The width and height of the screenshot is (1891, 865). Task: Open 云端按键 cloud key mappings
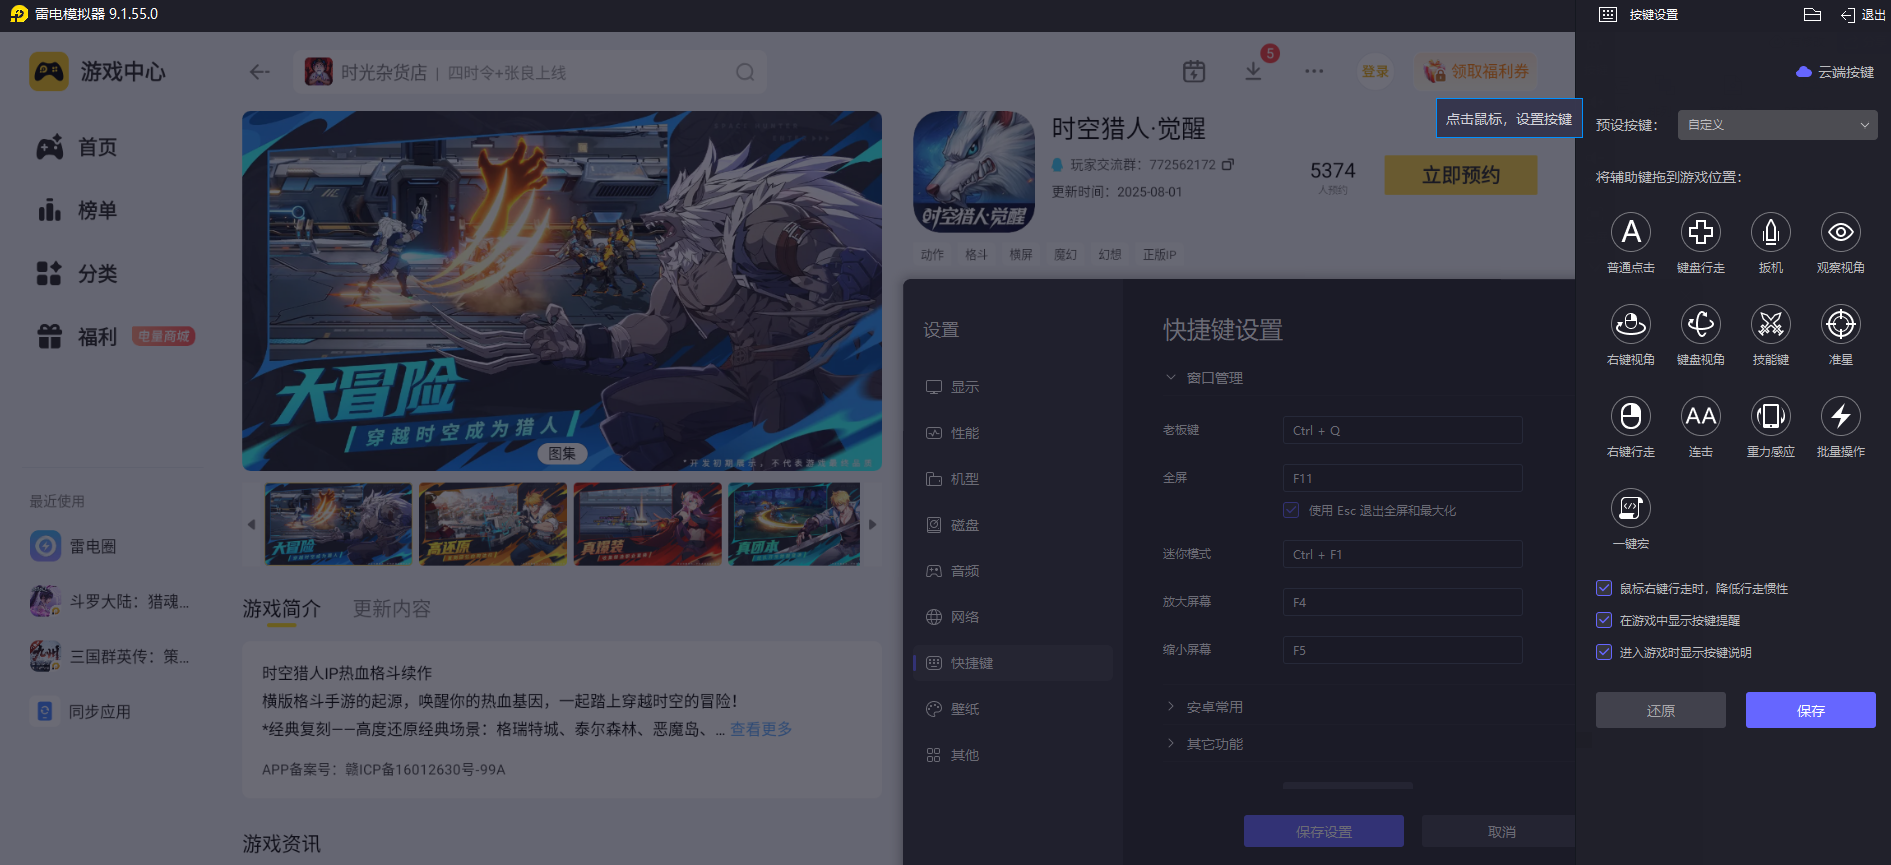pos(1835,72)
